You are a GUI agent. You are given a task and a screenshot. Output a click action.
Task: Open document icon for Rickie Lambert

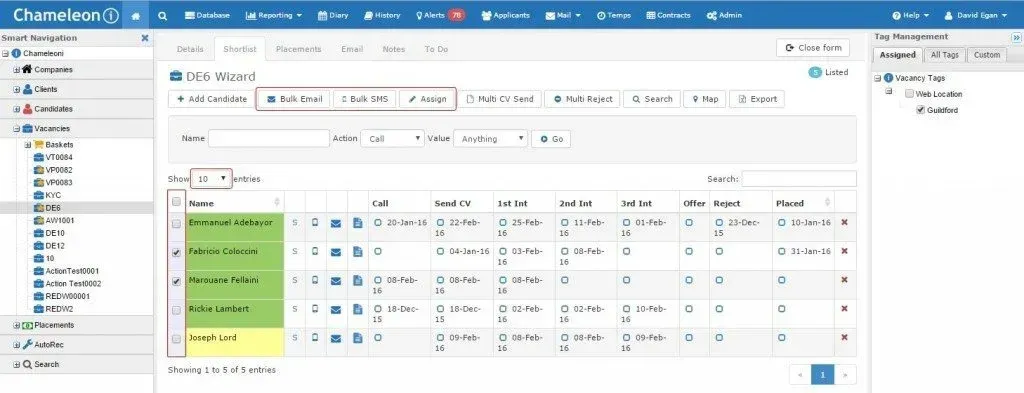point(358,309)
